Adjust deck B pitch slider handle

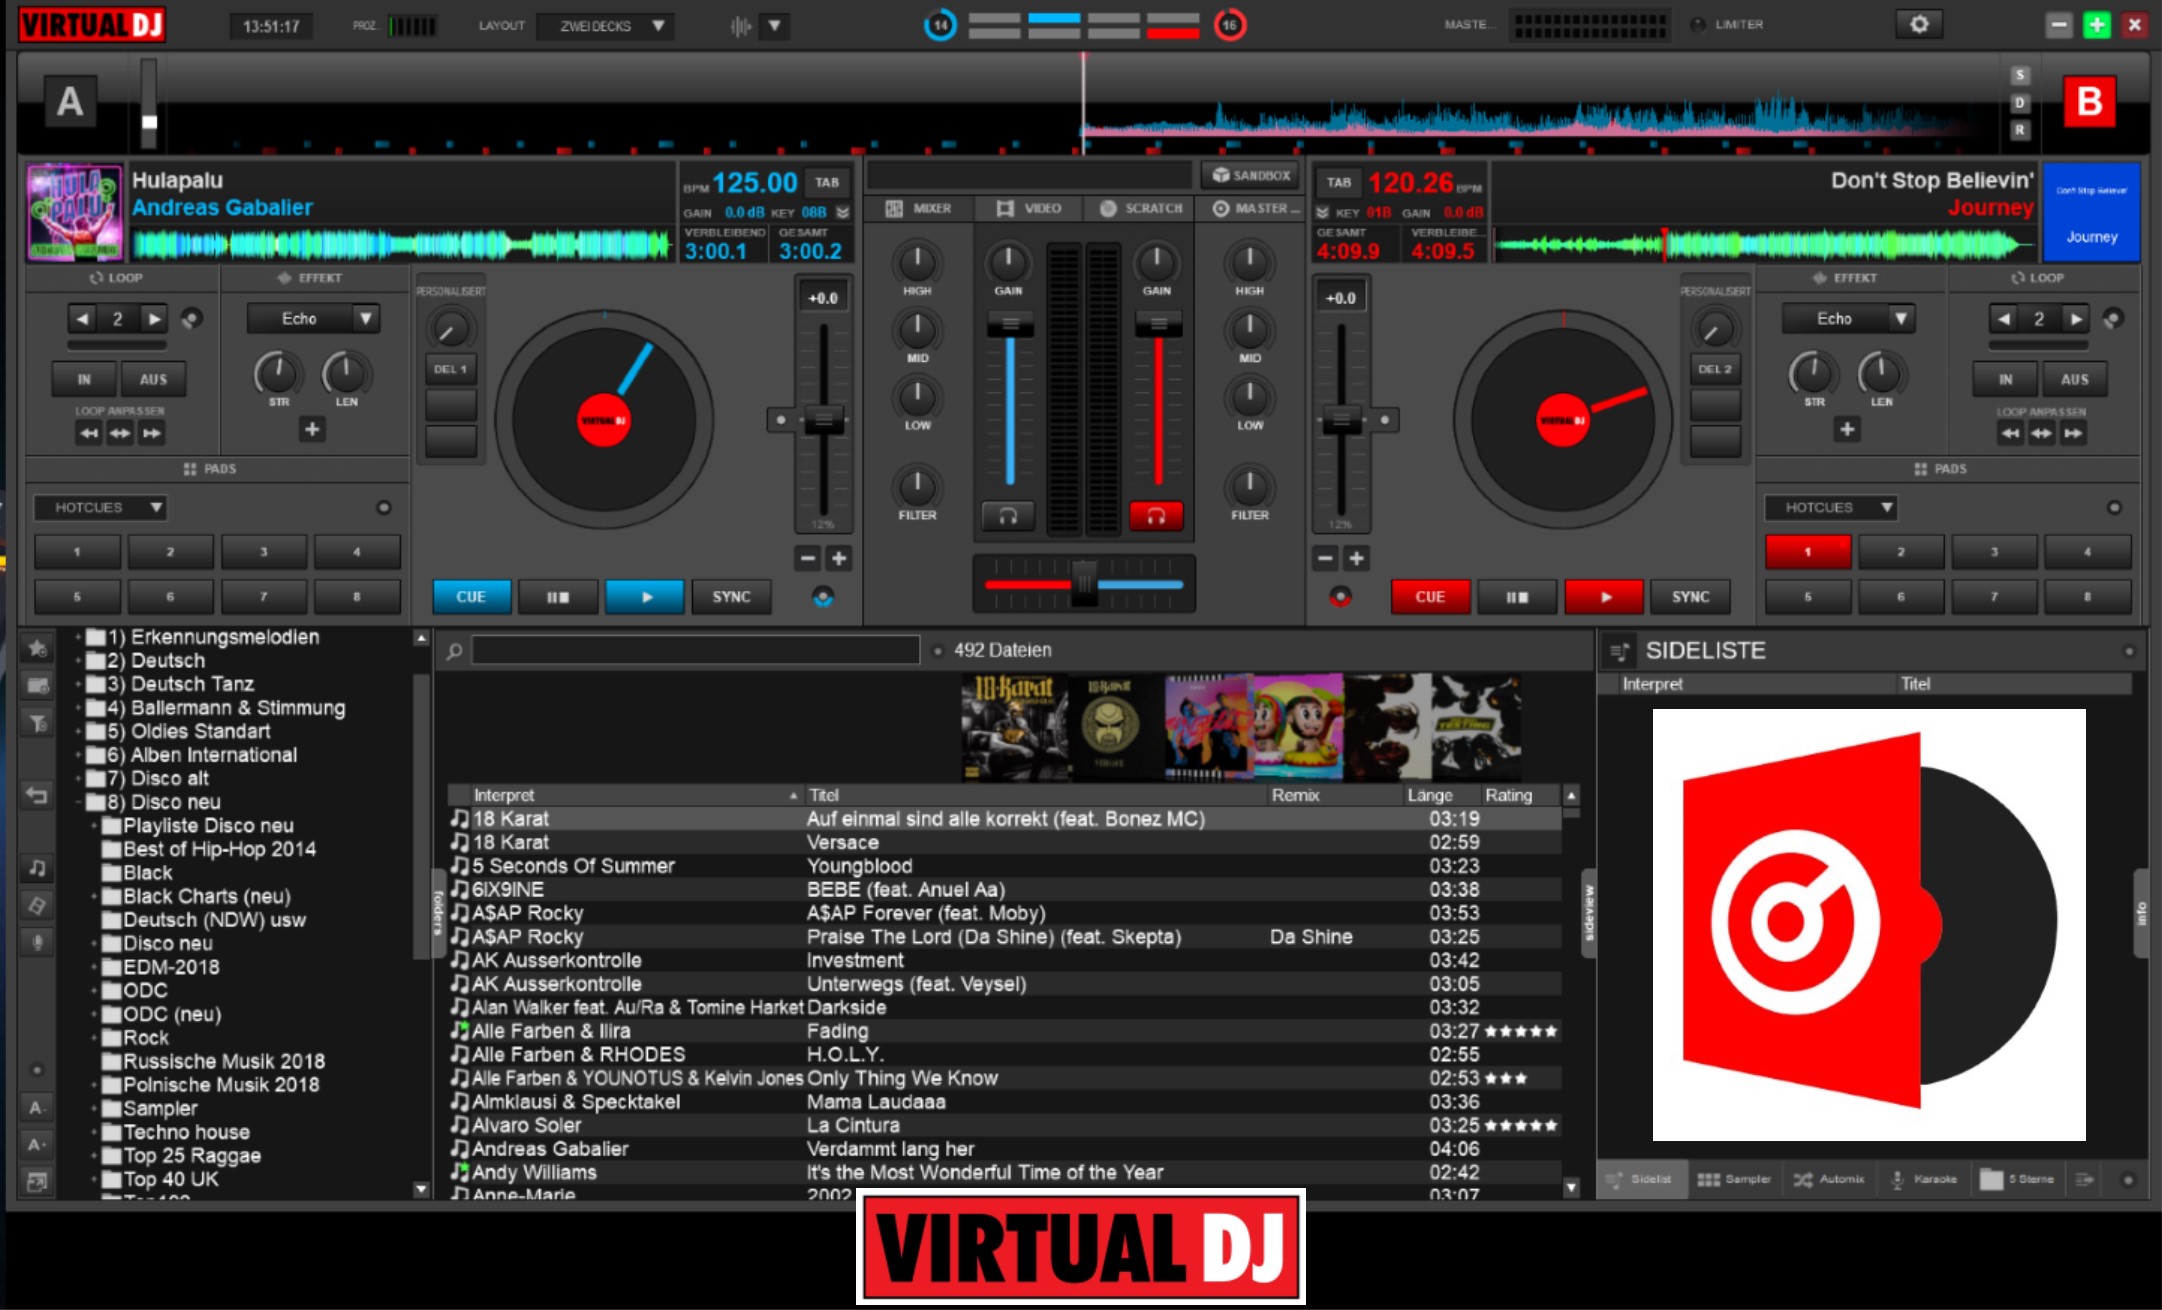pyautogui.click(x=1341, y=420)
